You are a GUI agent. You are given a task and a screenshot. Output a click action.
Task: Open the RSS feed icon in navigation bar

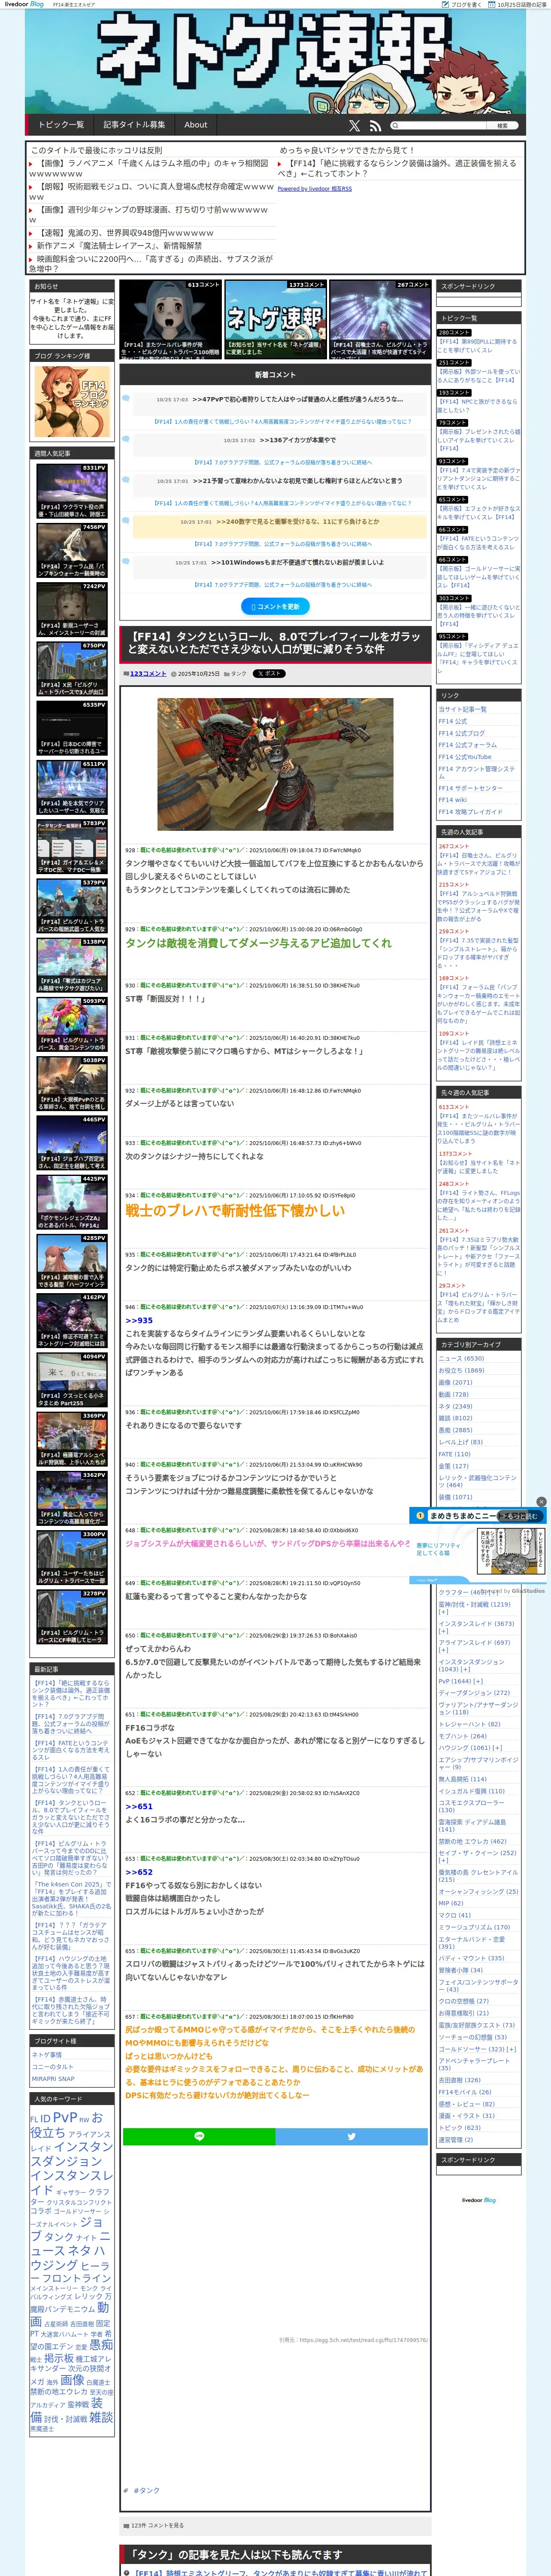pyautogui.click(x=375, y=126)
